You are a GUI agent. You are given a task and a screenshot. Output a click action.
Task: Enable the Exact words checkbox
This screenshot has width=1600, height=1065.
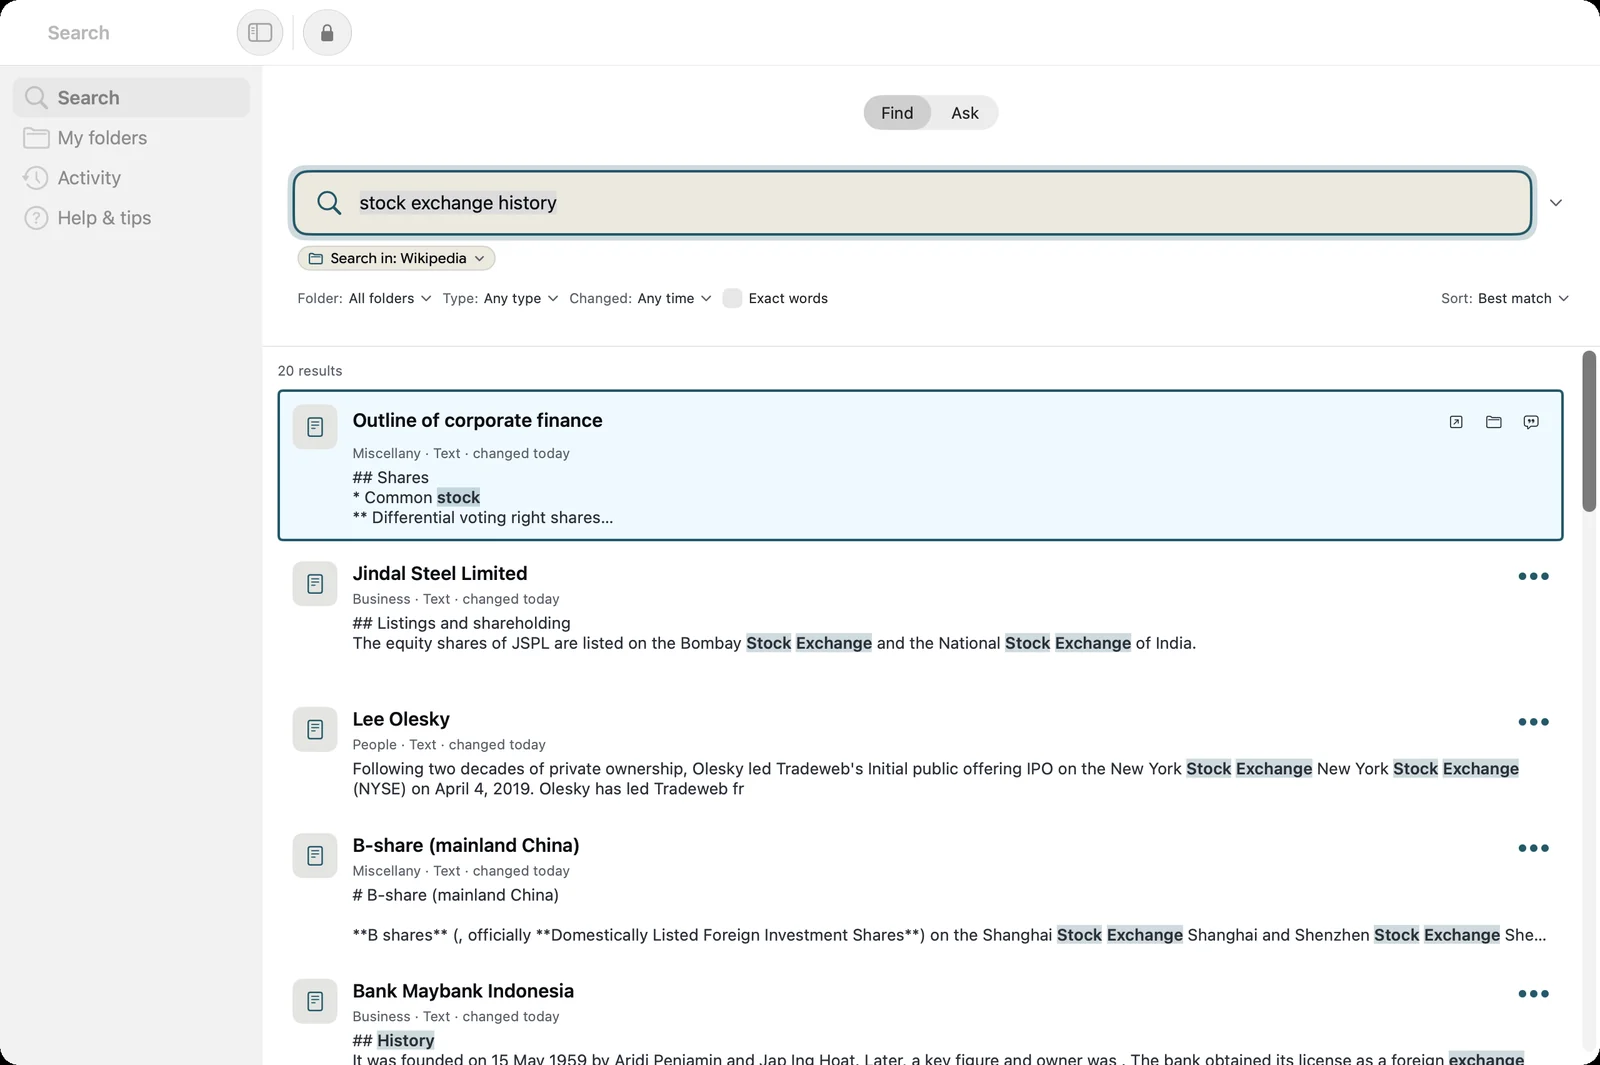(732, 298)
